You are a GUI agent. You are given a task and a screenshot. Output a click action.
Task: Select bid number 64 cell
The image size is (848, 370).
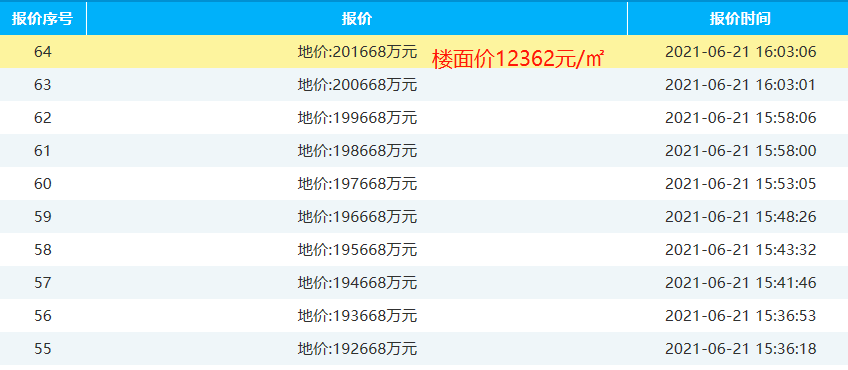43,52
